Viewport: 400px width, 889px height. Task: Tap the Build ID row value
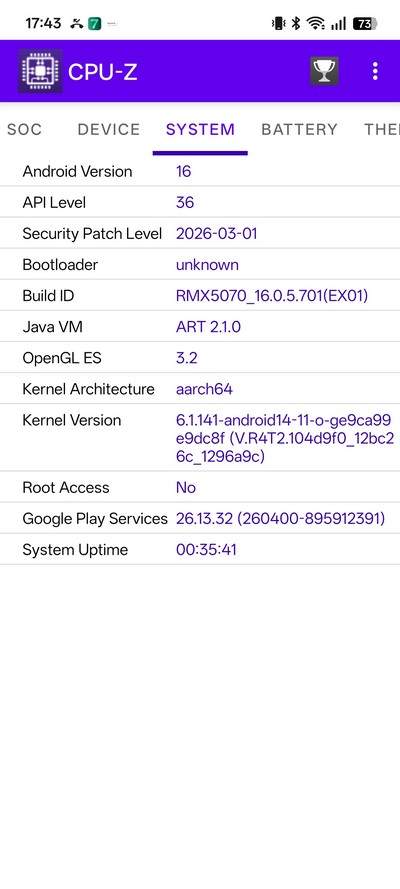point(272,296)
